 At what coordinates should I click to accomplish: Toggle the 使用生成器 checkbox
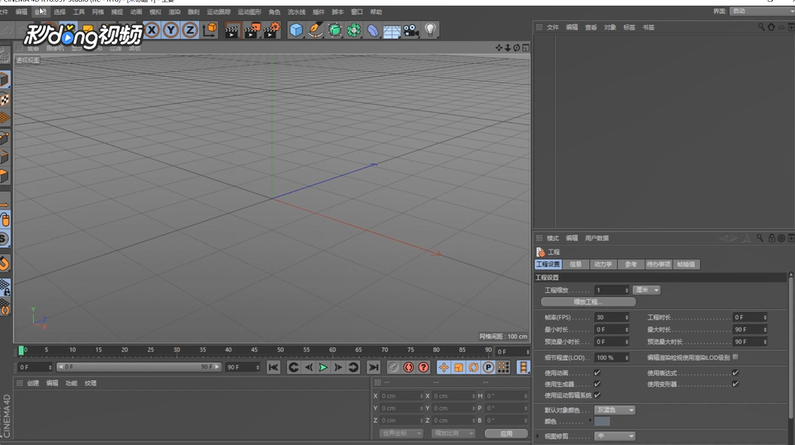click(x=597, y=384)
